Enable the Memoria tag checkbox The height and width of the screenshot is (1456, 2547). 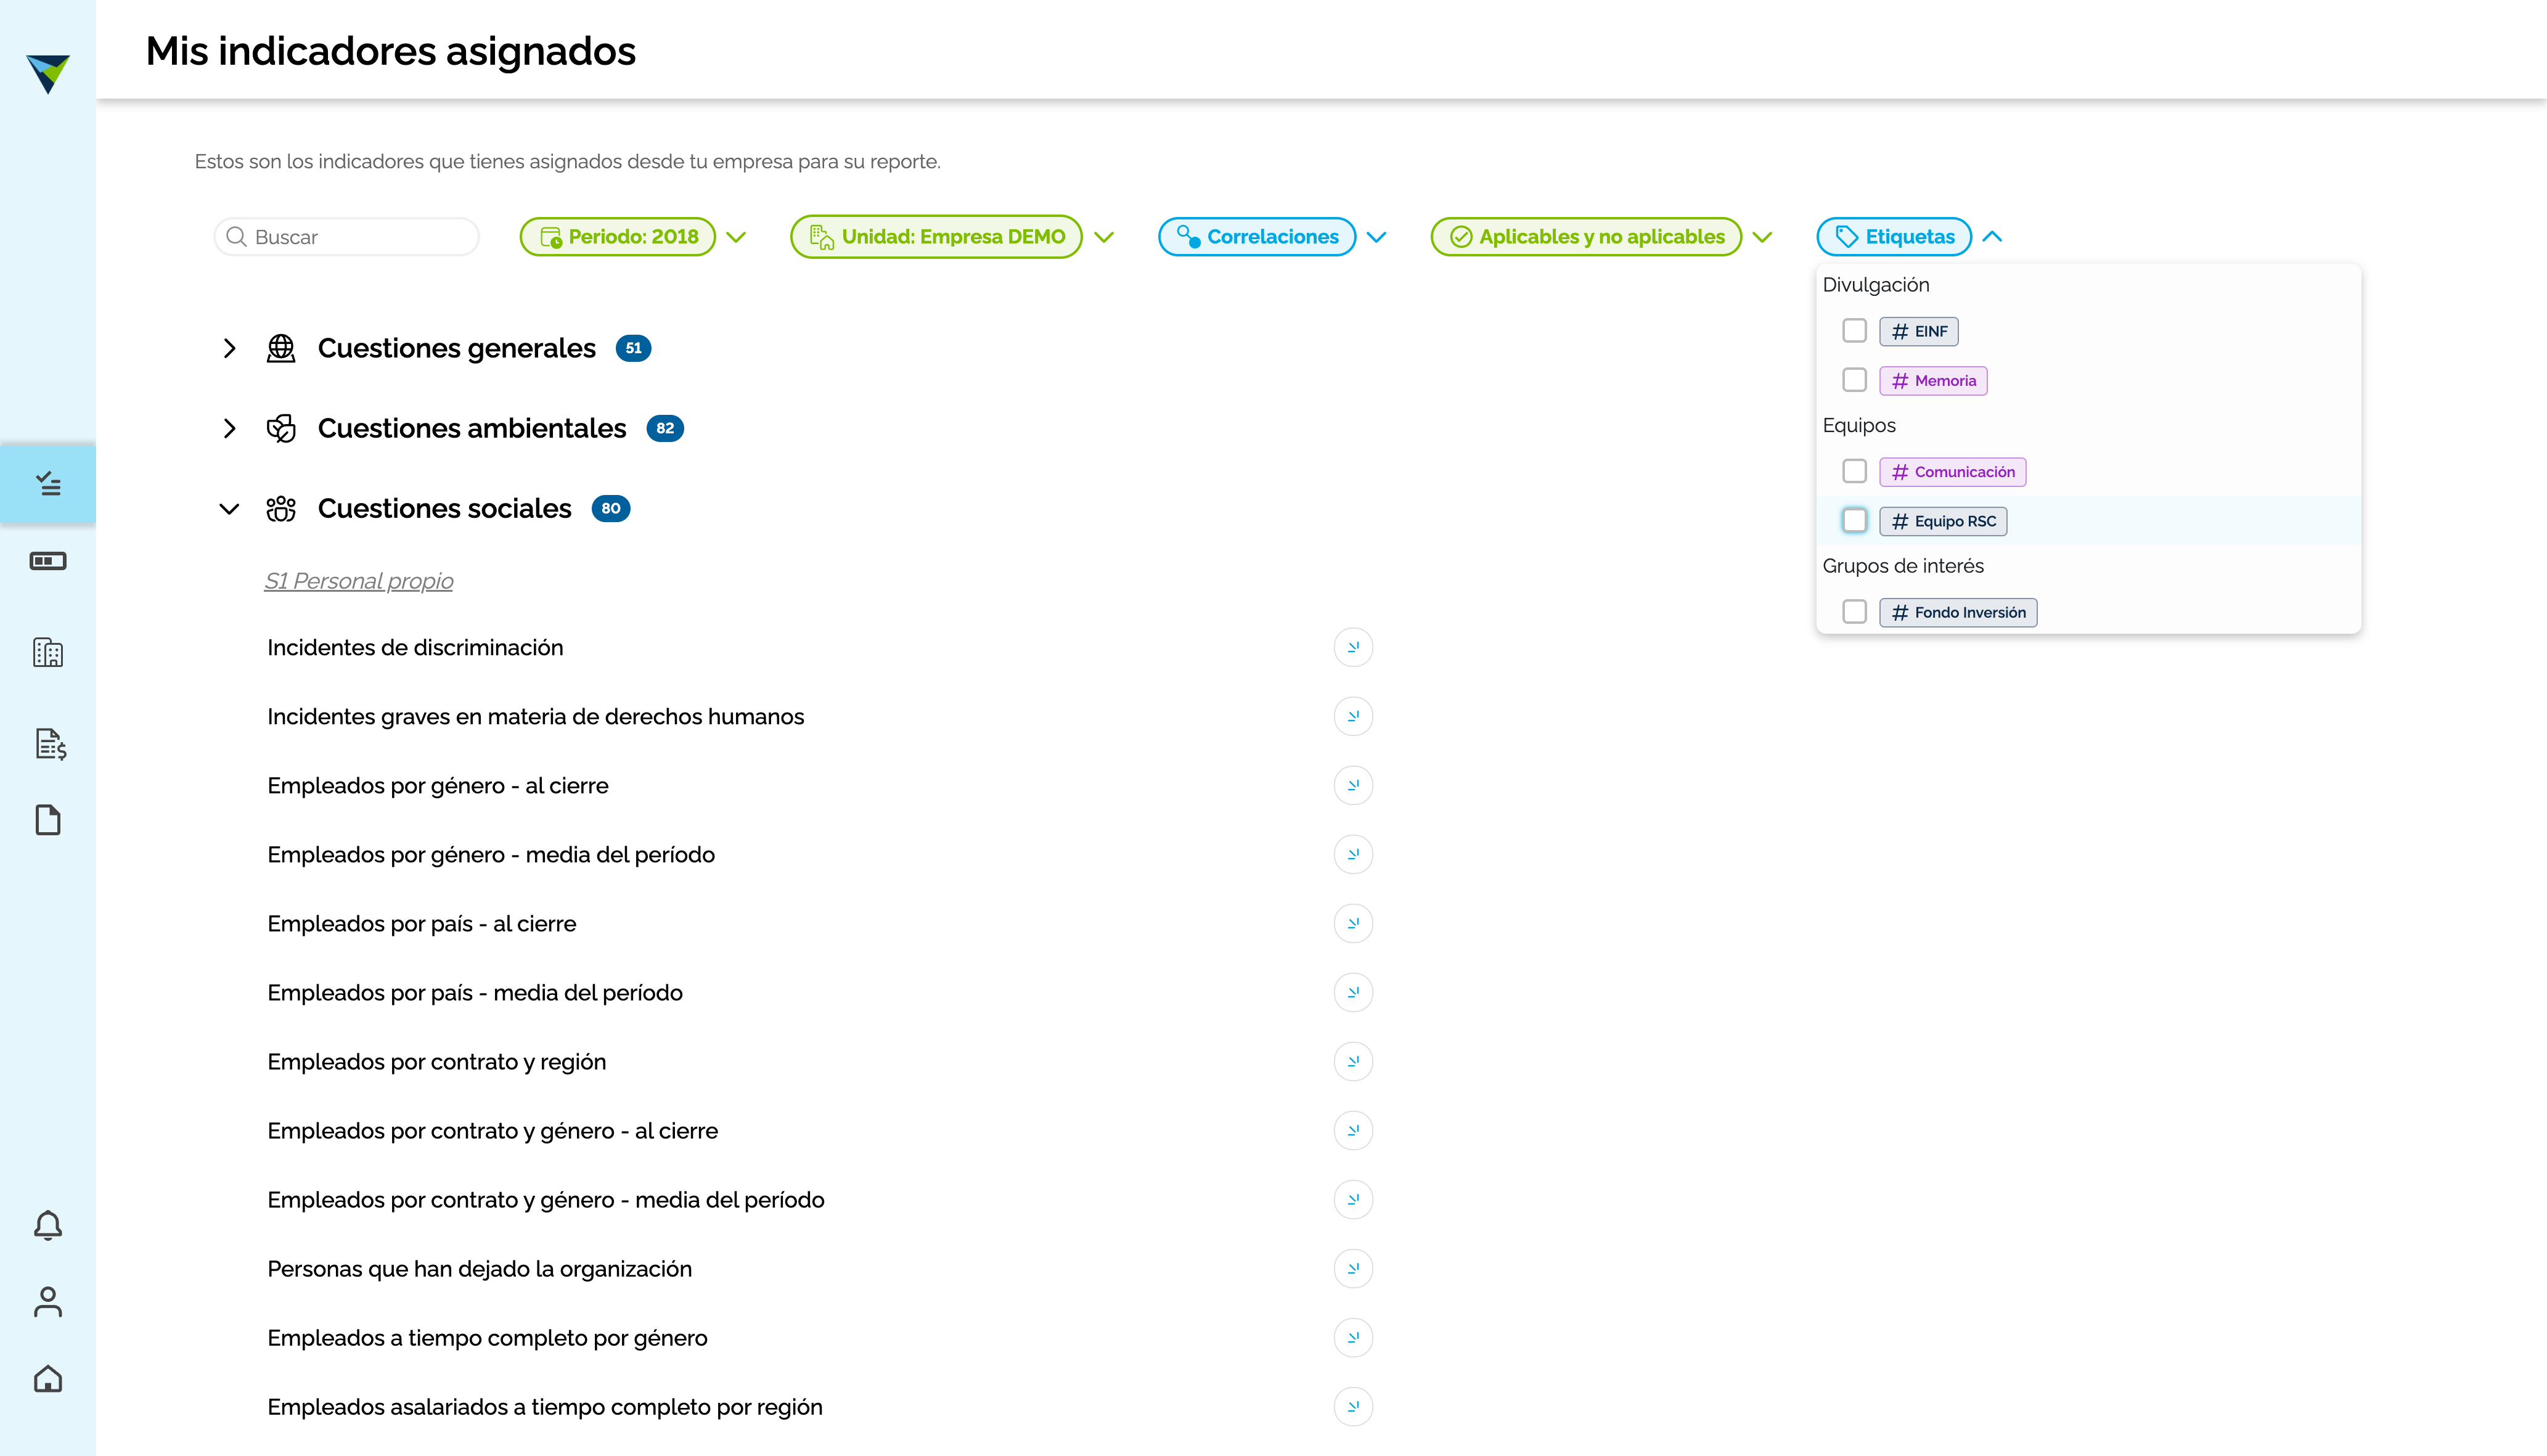pos(1854,380)
